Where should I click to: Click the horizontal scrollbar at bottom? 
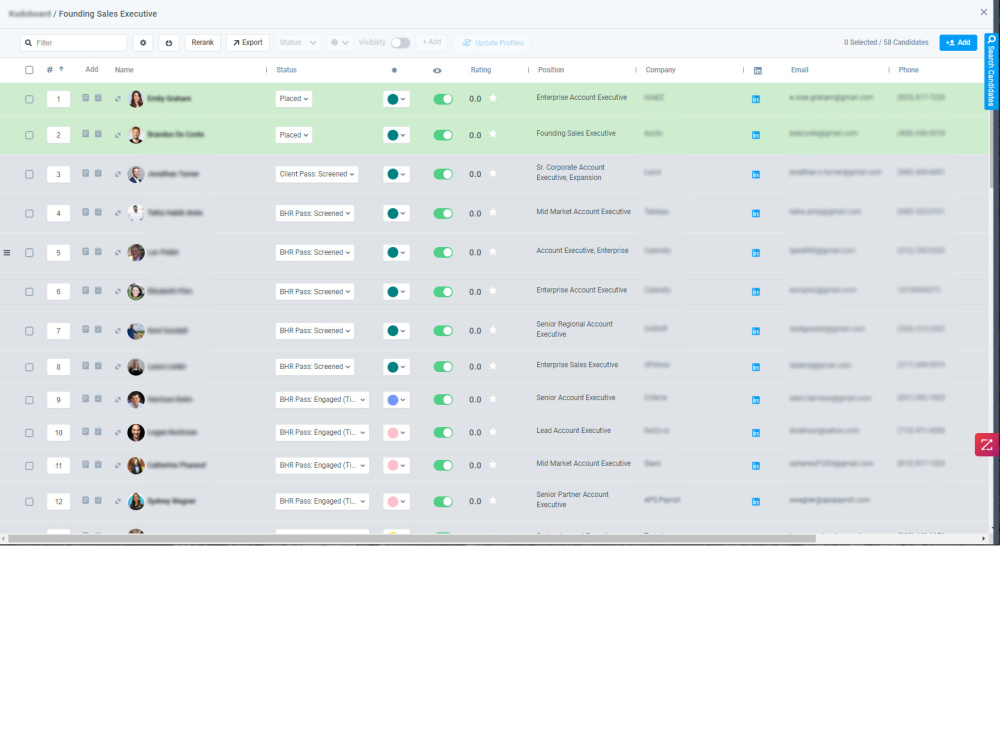click(412, 539)
